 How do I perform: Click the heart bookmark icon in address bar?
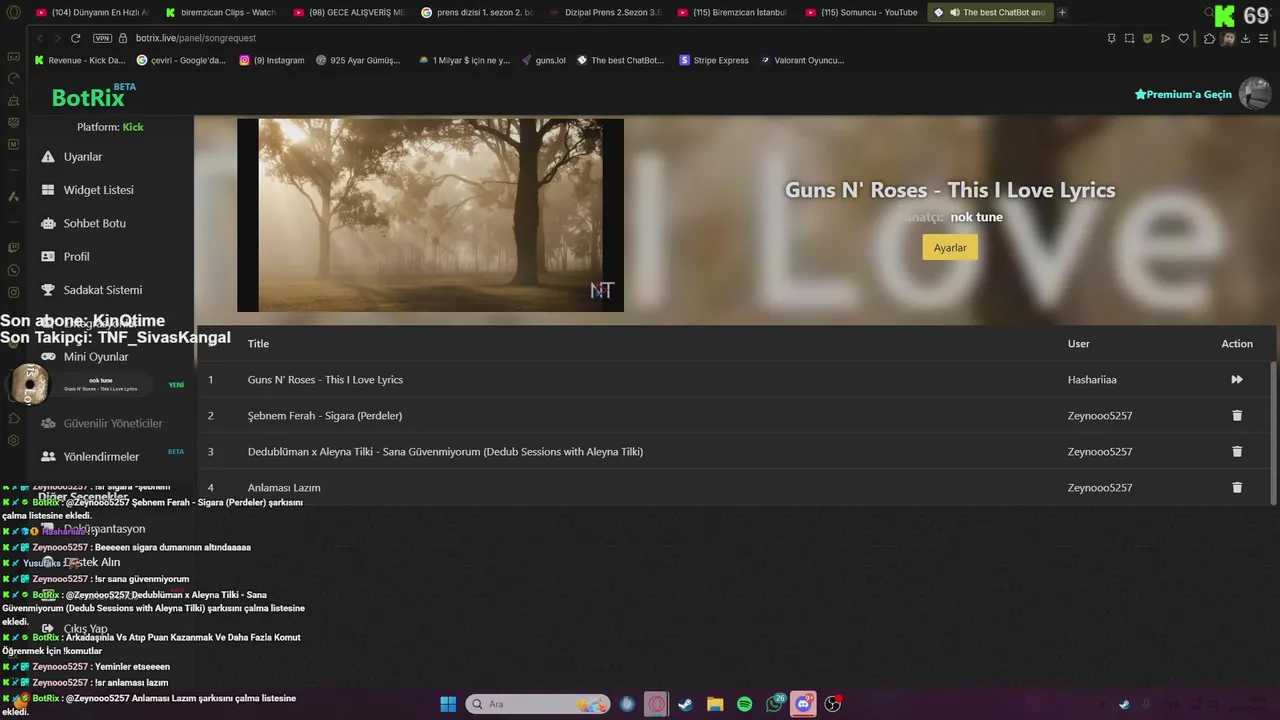coord(1184,38)
